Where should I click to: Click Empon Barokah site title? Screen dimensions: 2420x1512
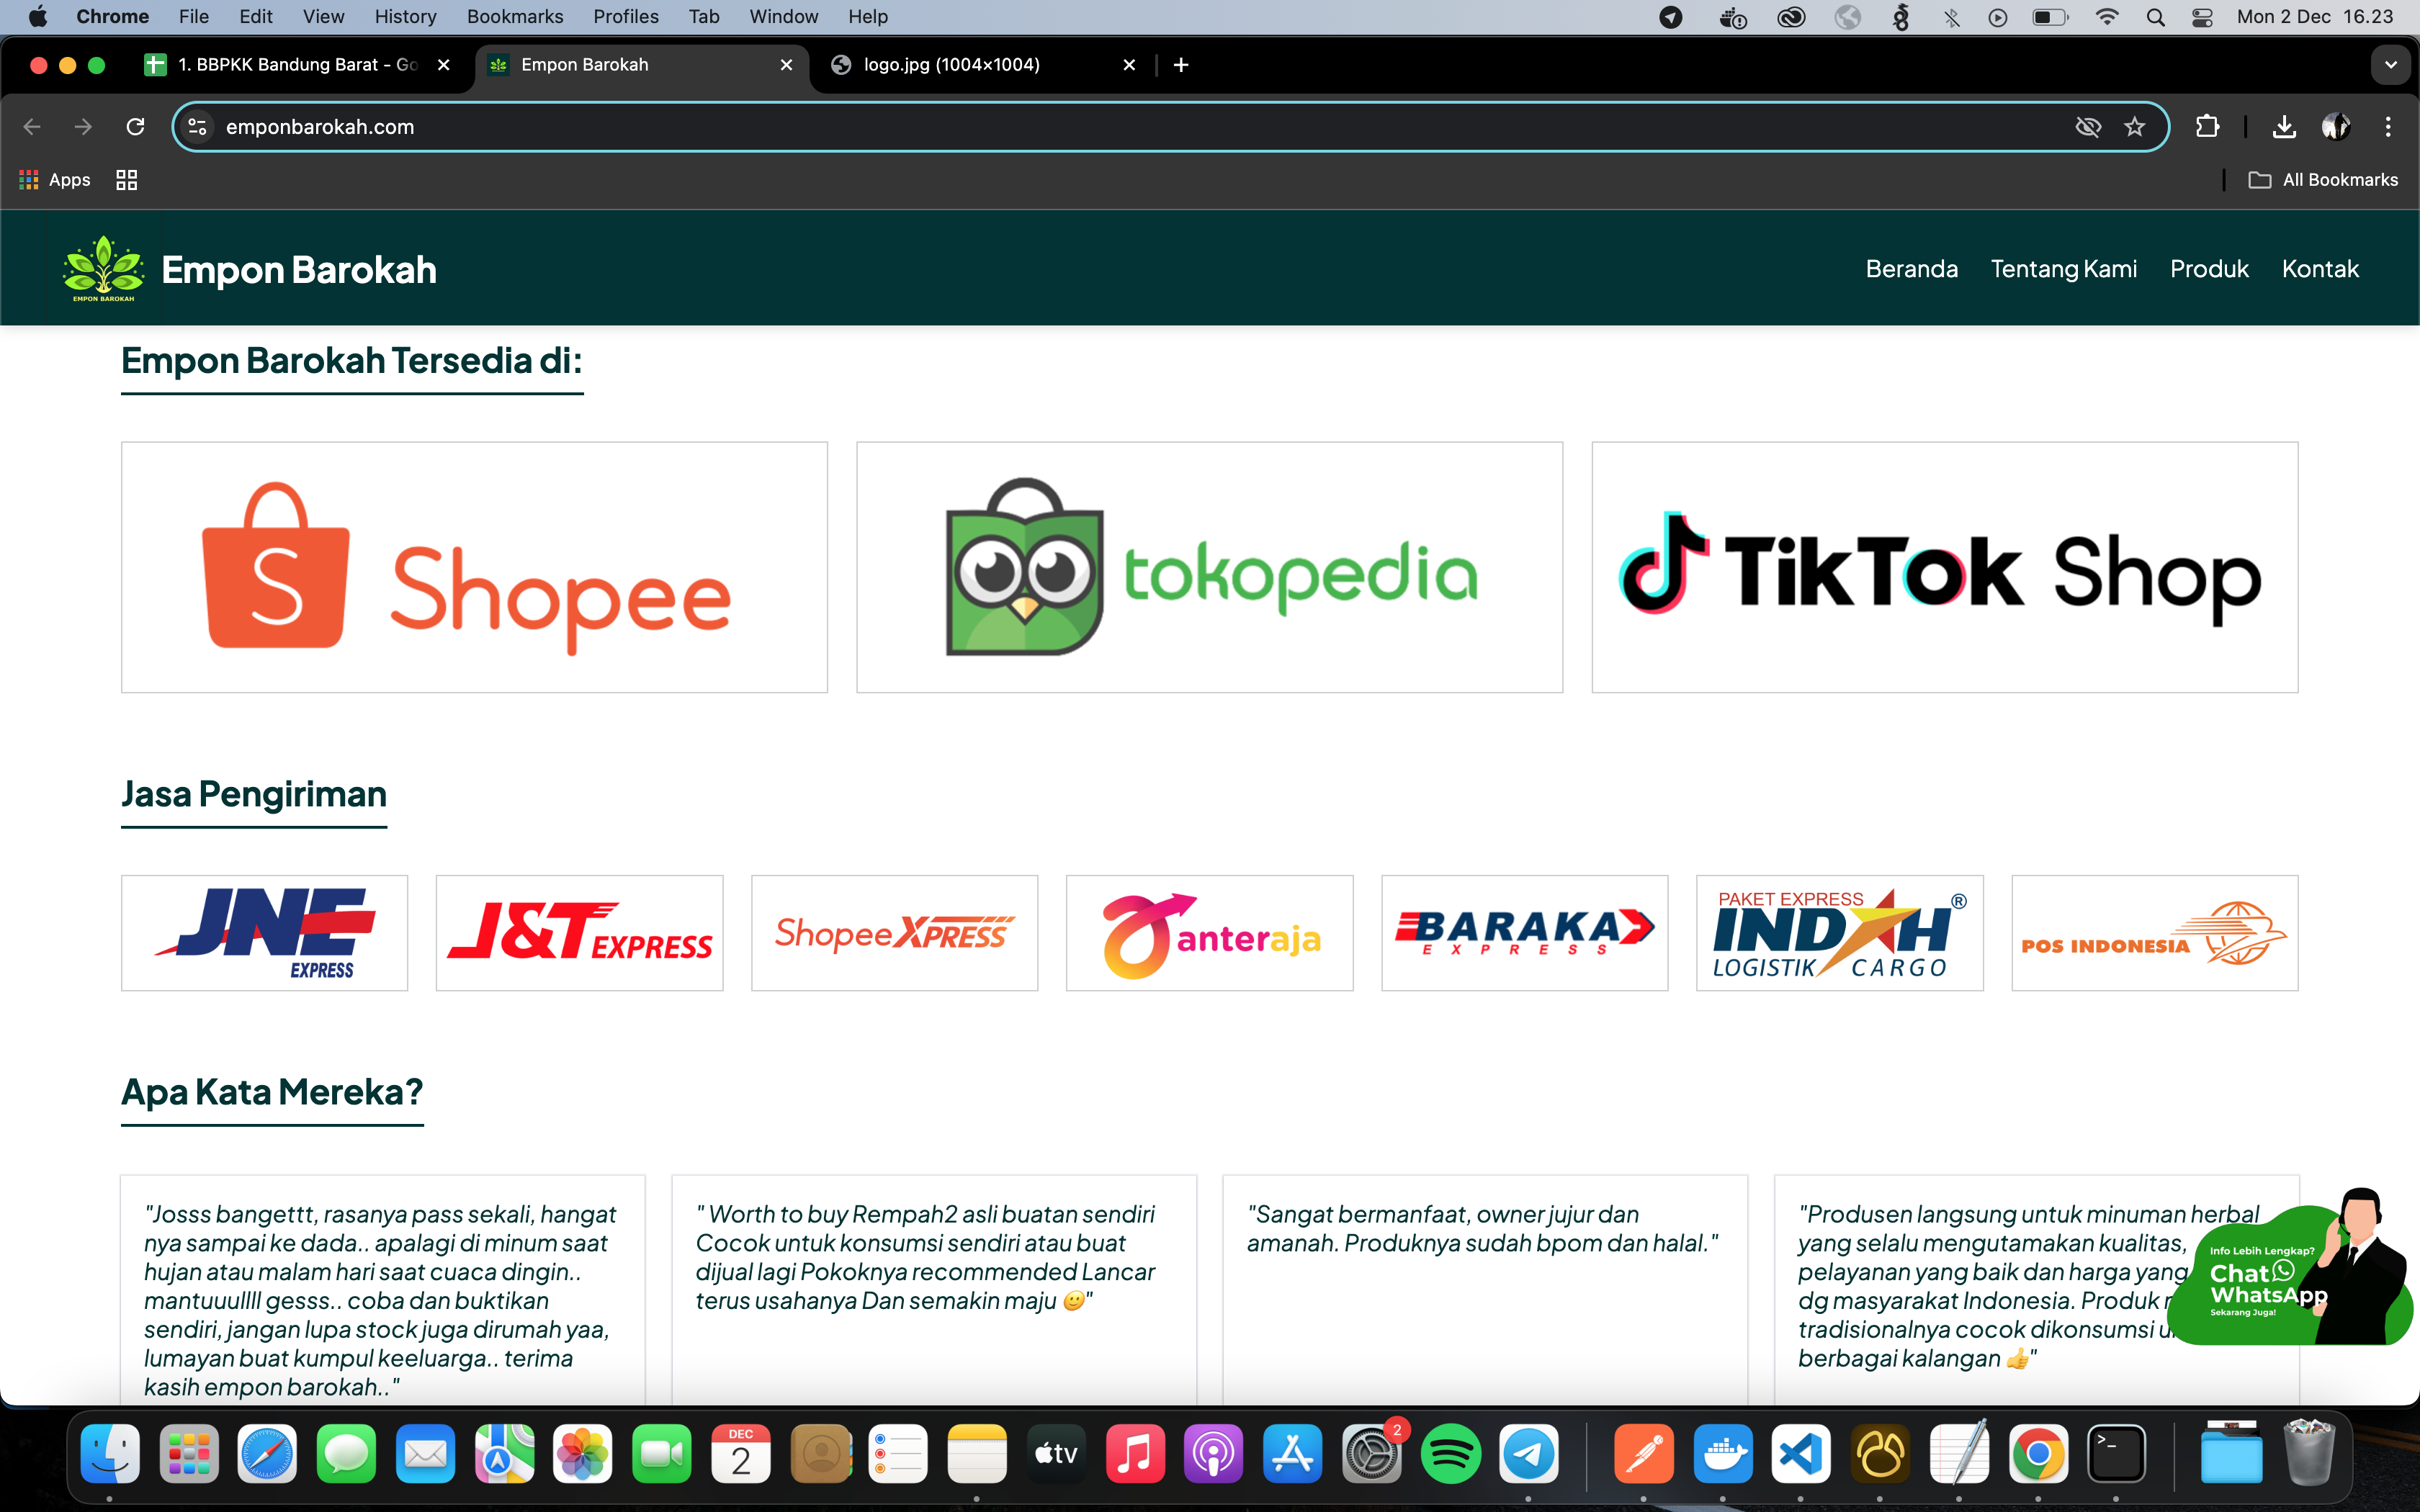tap(299, 270)
